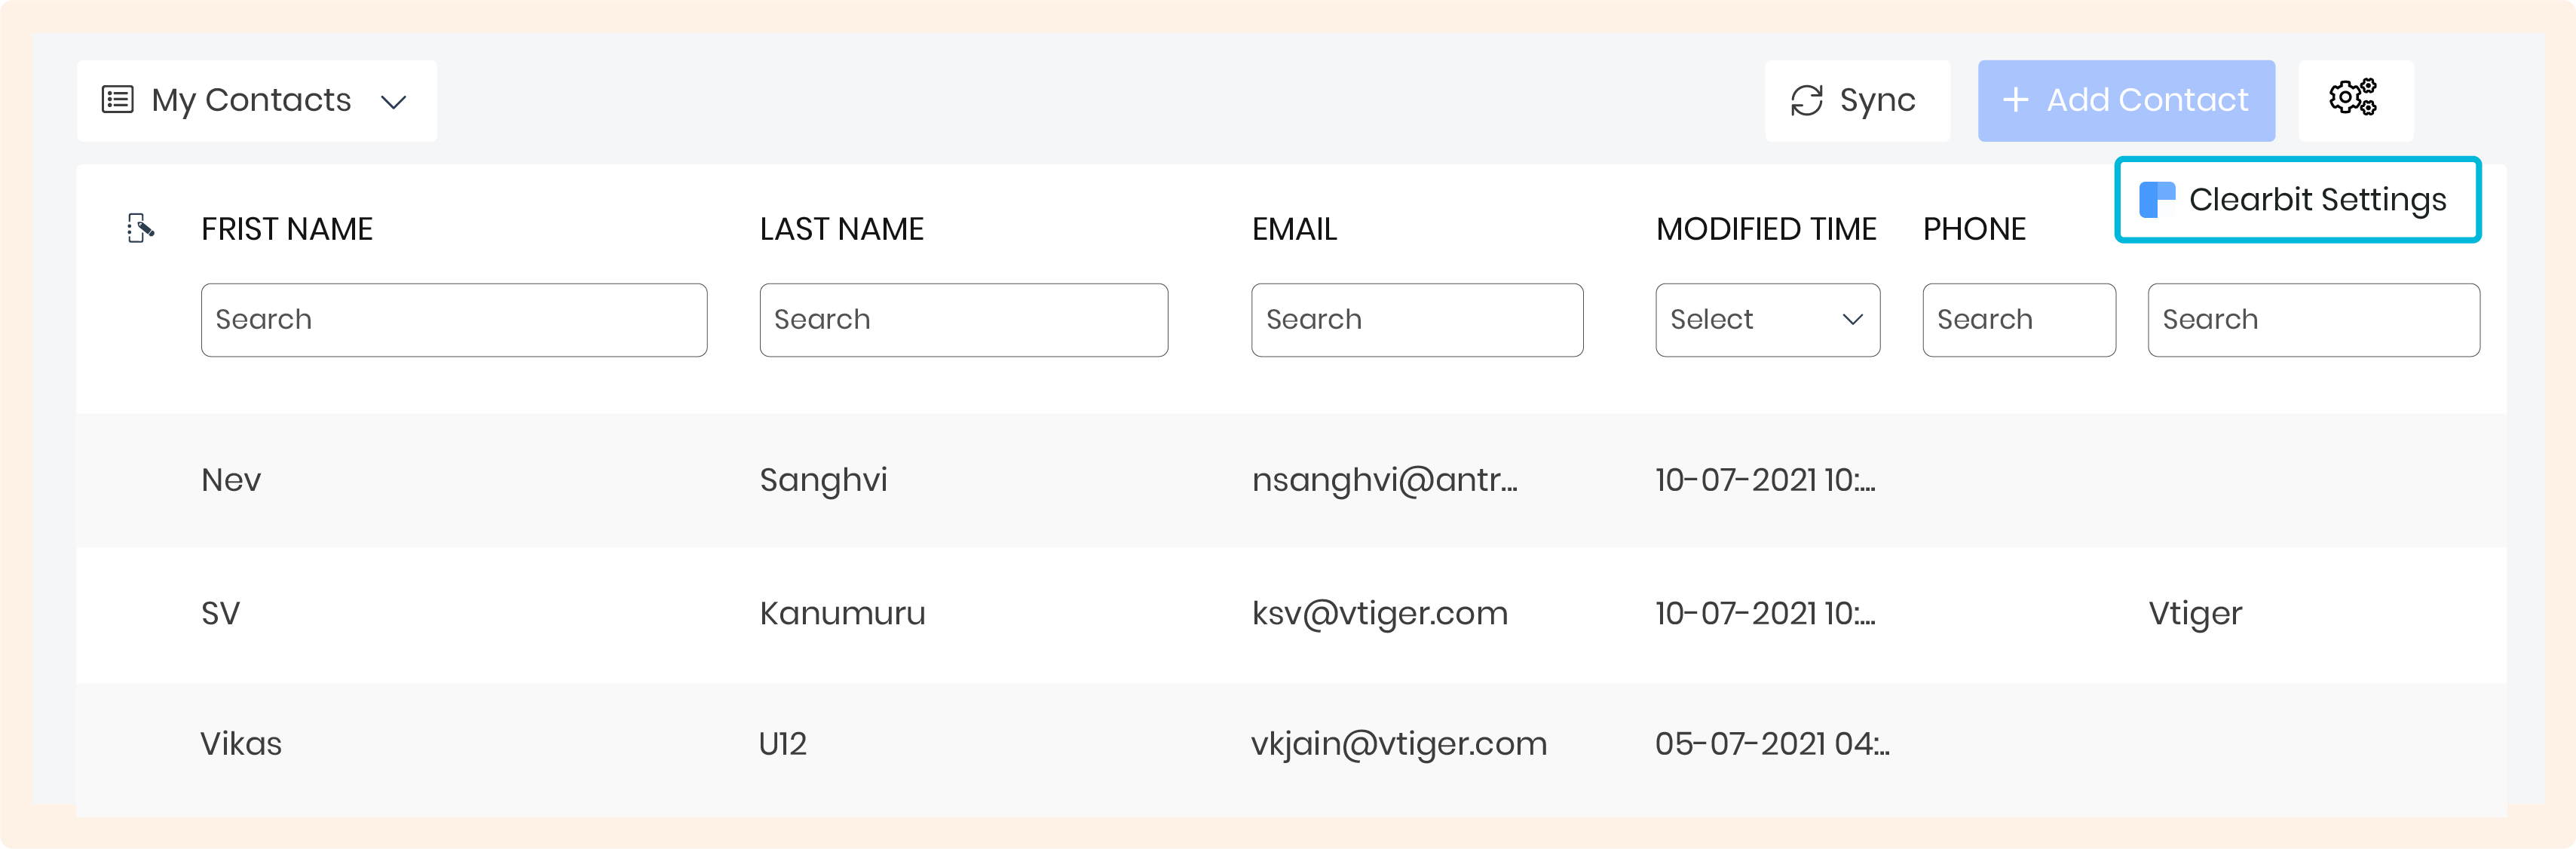Click into the Phone search box

coord(2018,320)
